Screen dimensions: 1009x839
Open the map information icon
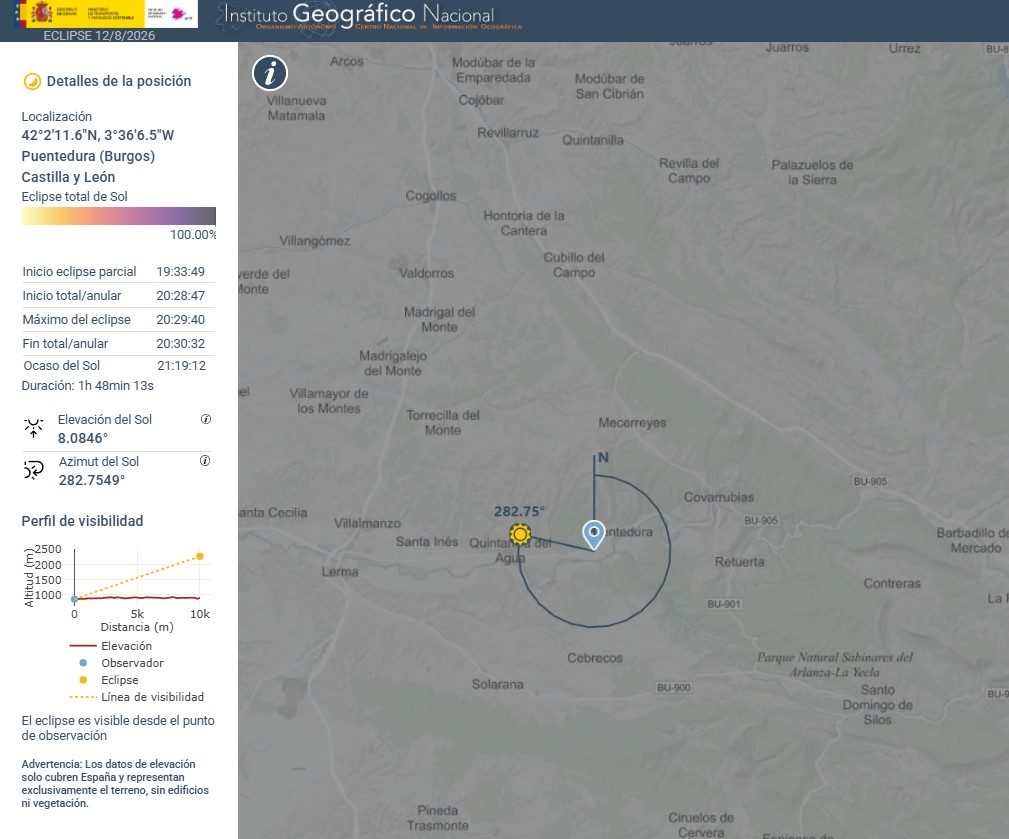(x=270, y=73)
